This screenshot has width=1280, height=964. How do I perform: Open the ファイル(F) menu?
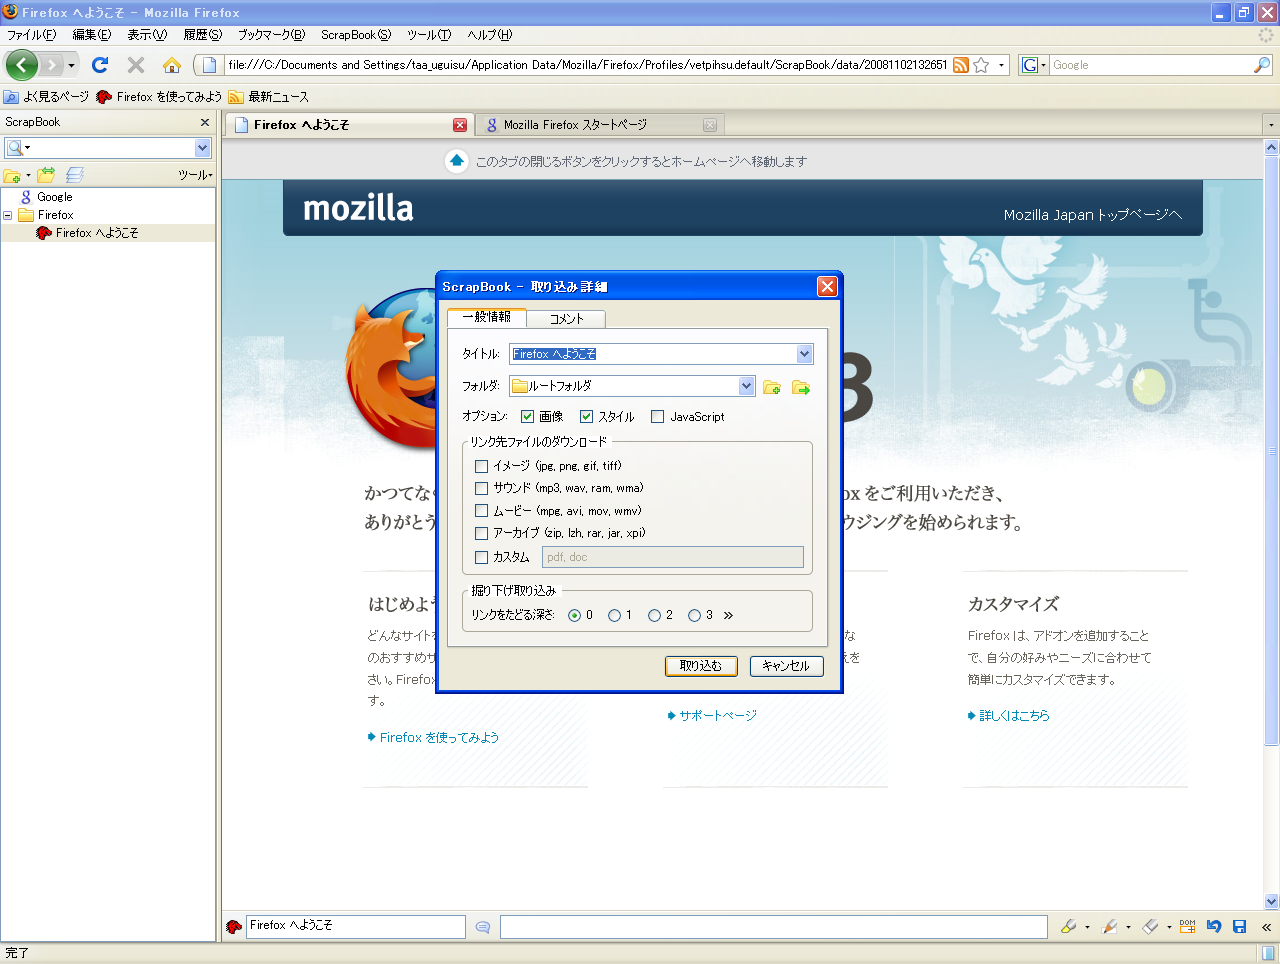coord(31,35)
